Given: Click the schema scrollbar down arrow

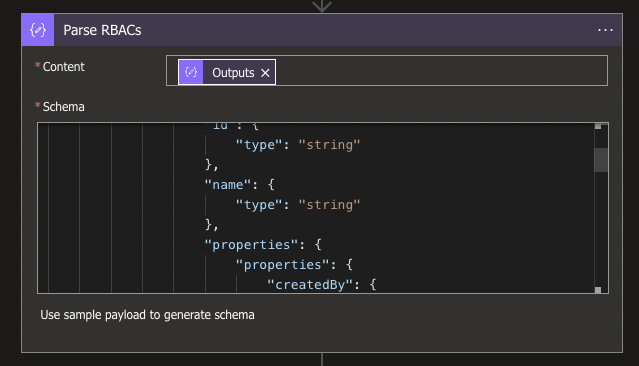Looking at the screenshot, I should click(598, 290).
